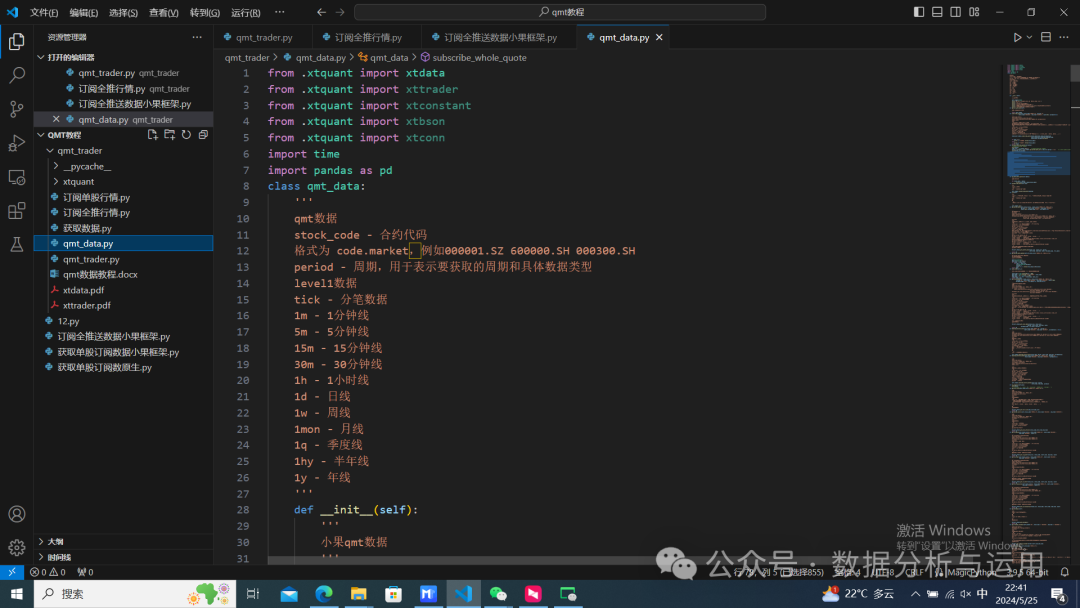
Task: Open the Run and Debug panel
Action: coord(16,142)
